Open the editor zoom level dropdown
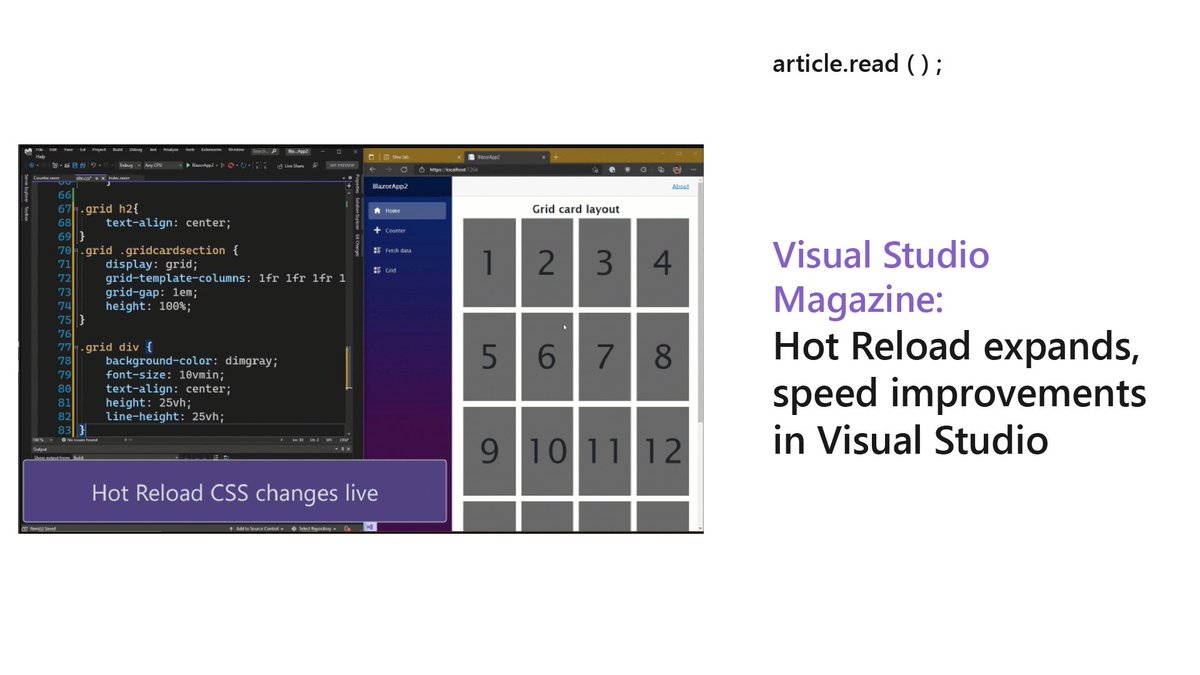 tap(40, 440)
